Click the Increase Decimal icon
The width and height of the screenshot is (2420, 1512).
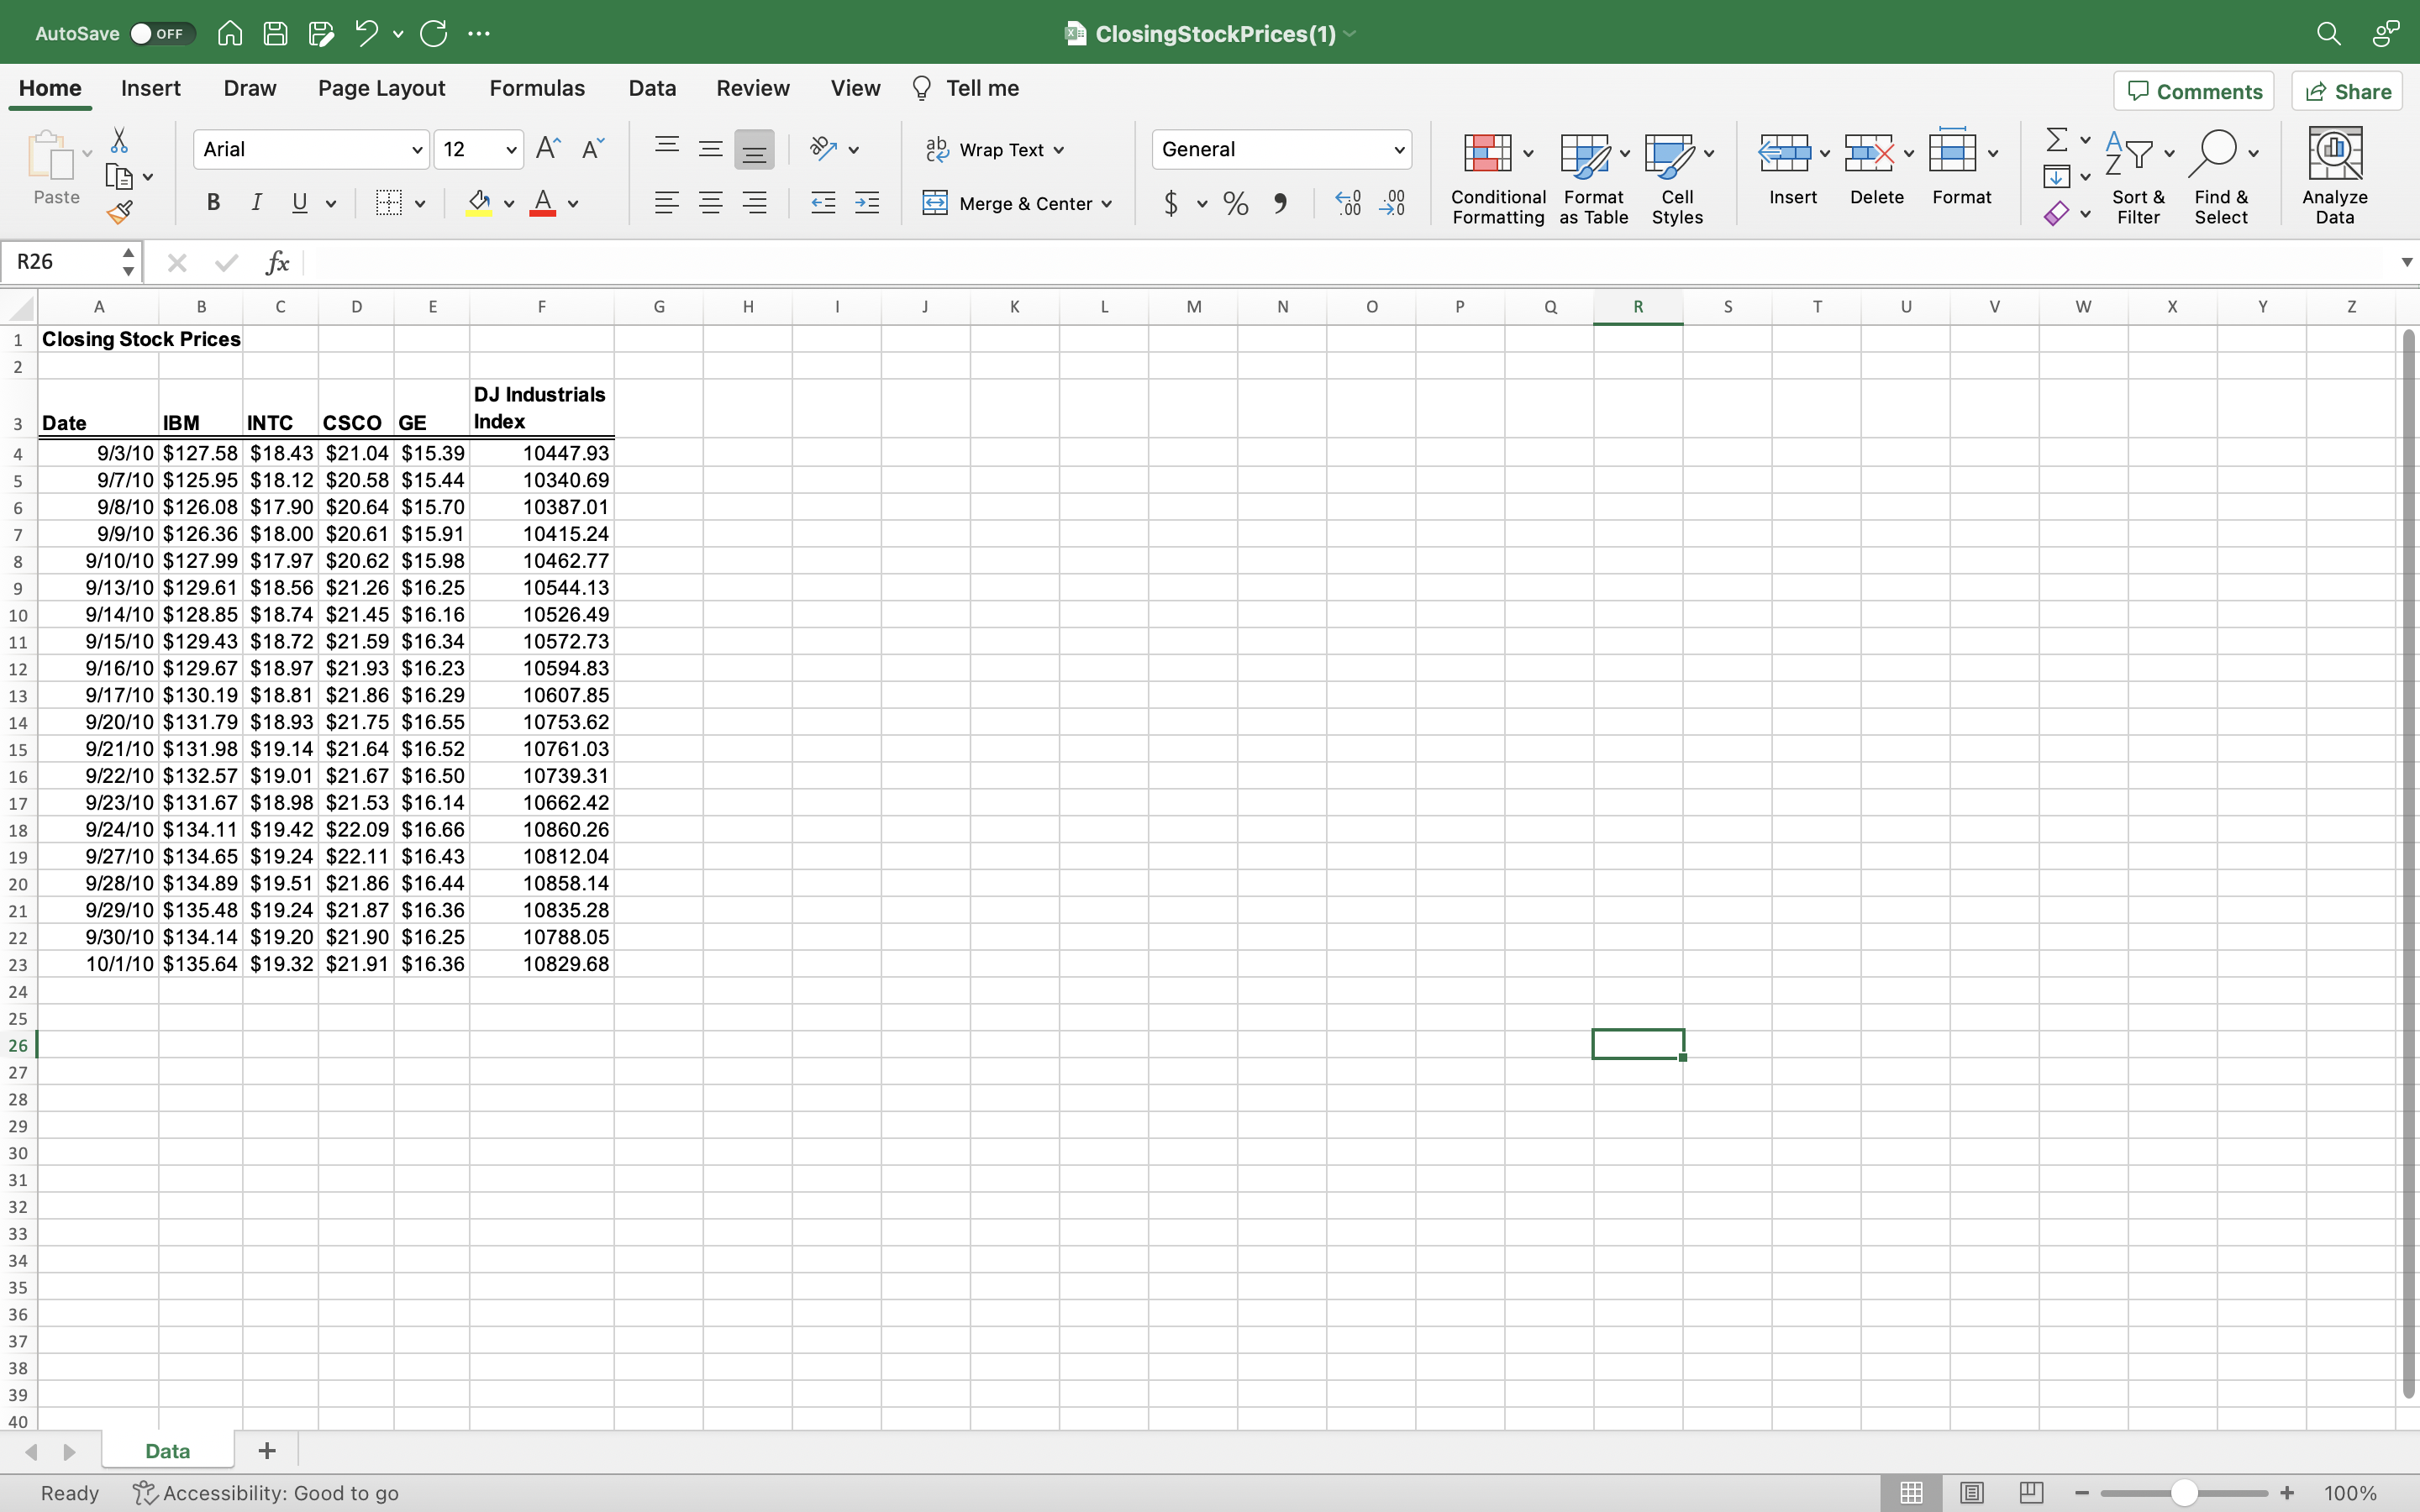click(1347, 202)
